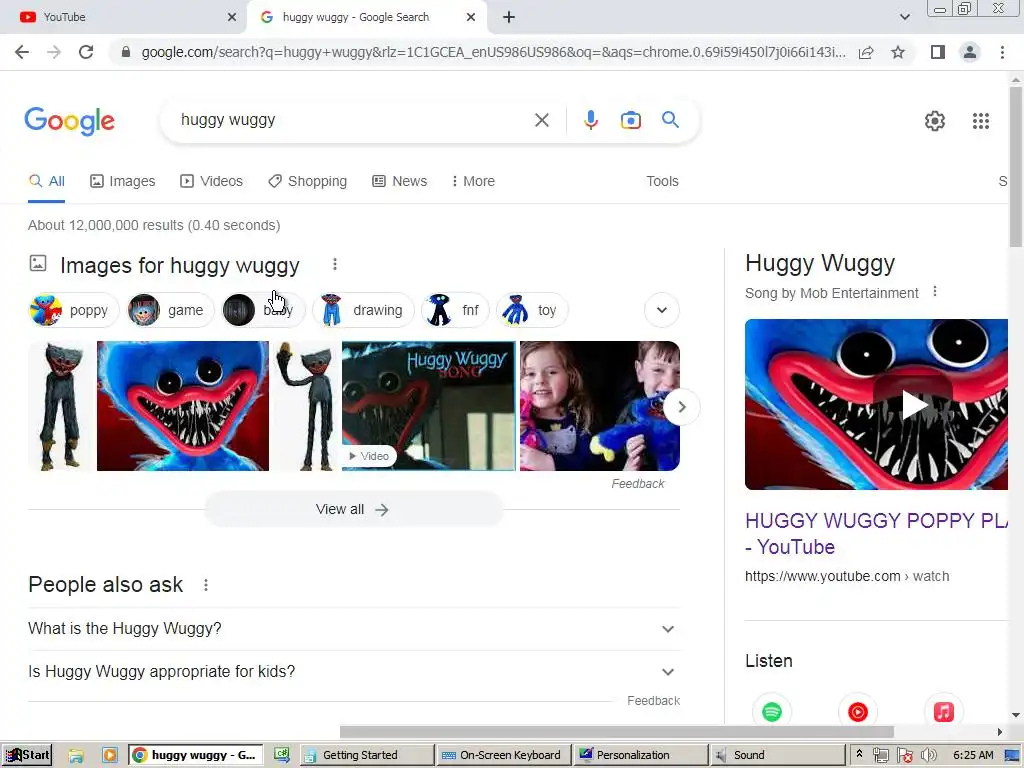Listen on Spotify
Image resolution: width=1024 pixels, height=768 pixels.
772,711
